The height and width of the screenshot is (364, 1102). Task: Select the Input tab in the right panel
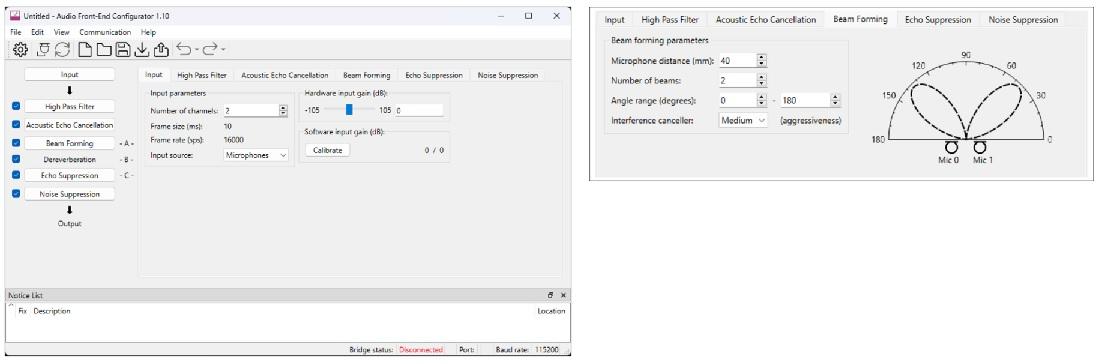[614, 20]
